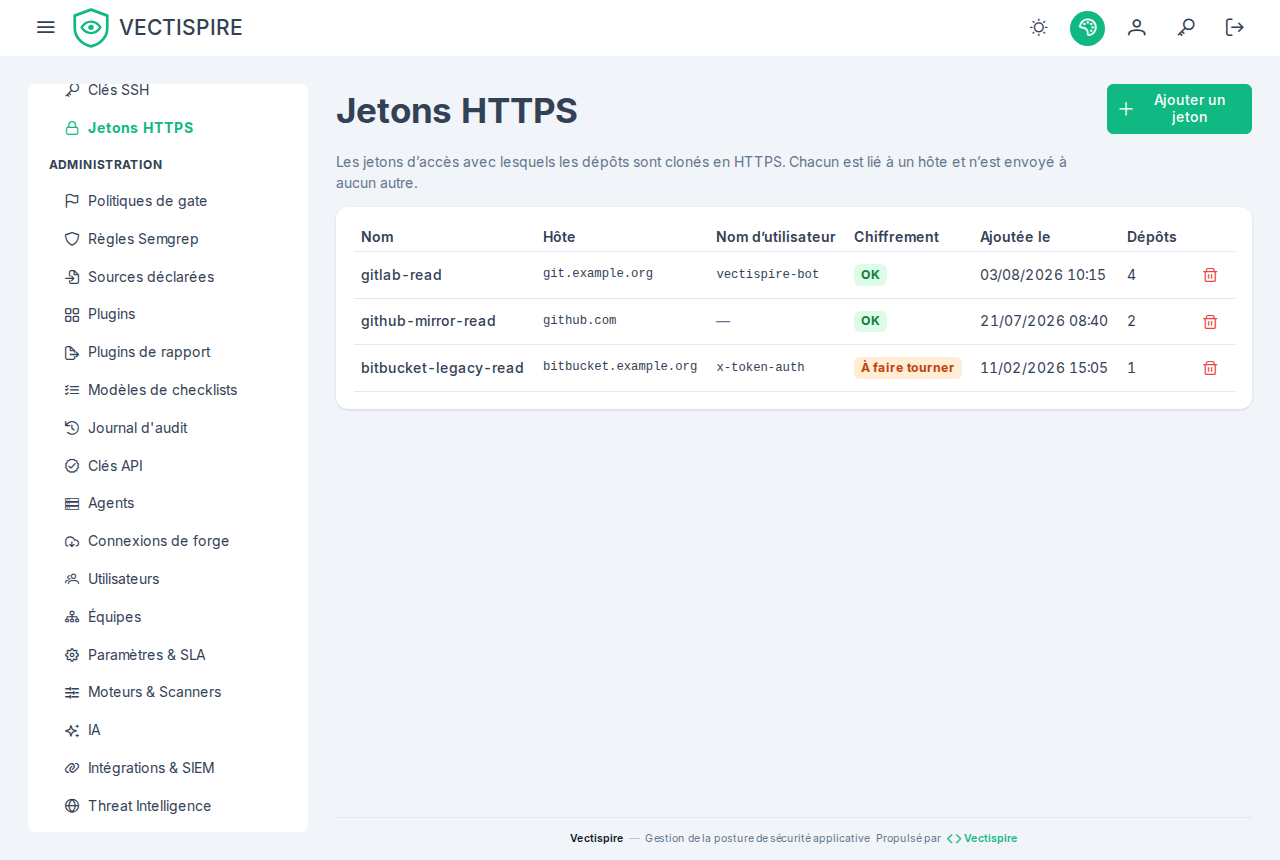The width and height of the screenshot is (1280, 860).
Task: Click the À faire tourner status badge
Action: coord(908,368)
